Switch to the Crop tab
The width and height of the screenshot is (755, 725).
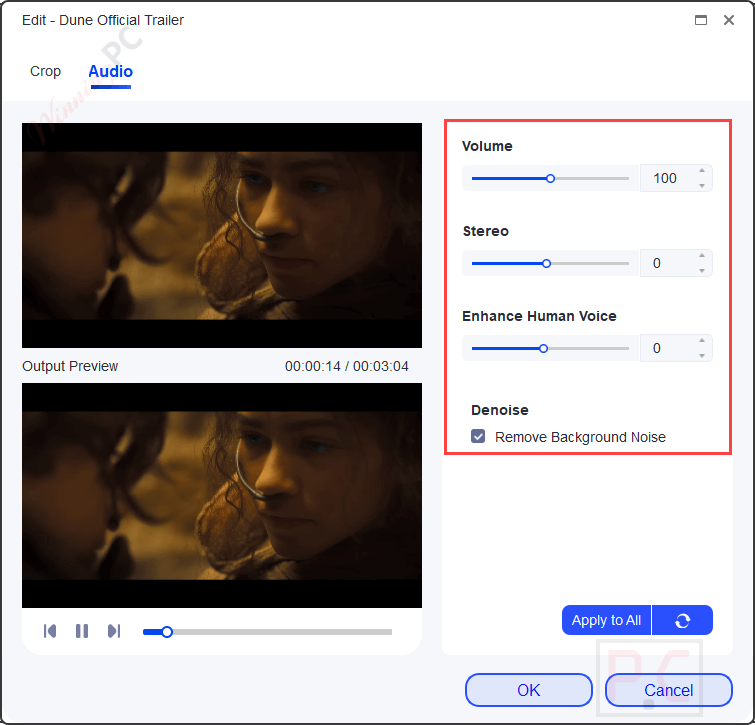[45, 71]
